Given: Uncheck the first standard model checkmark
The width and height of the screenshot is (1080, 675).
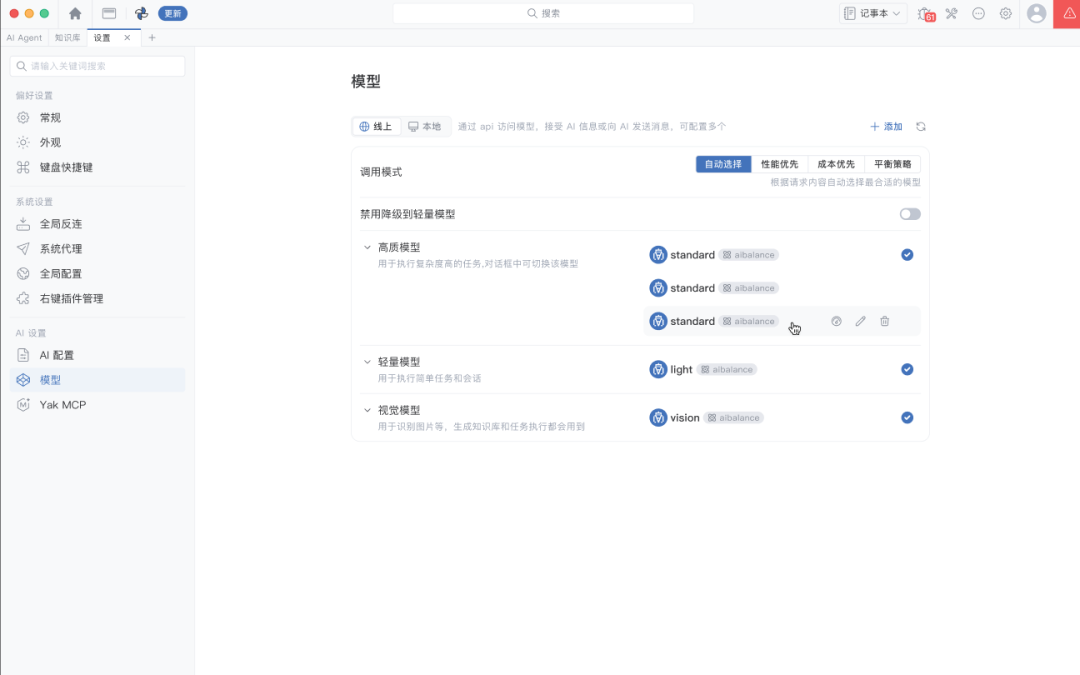Looking at the screenshot, I should pos(907,255).
